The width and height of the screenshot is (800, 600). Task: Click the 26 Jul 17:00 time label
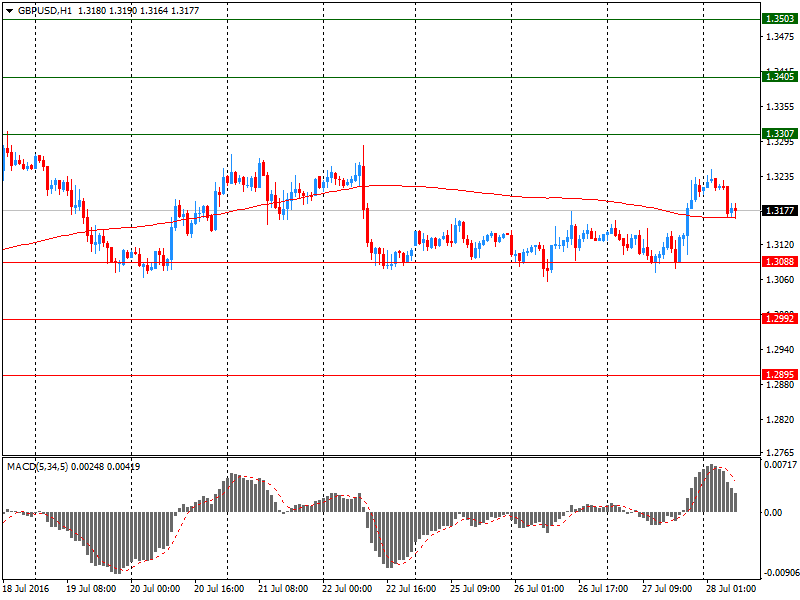coord(603,589)
